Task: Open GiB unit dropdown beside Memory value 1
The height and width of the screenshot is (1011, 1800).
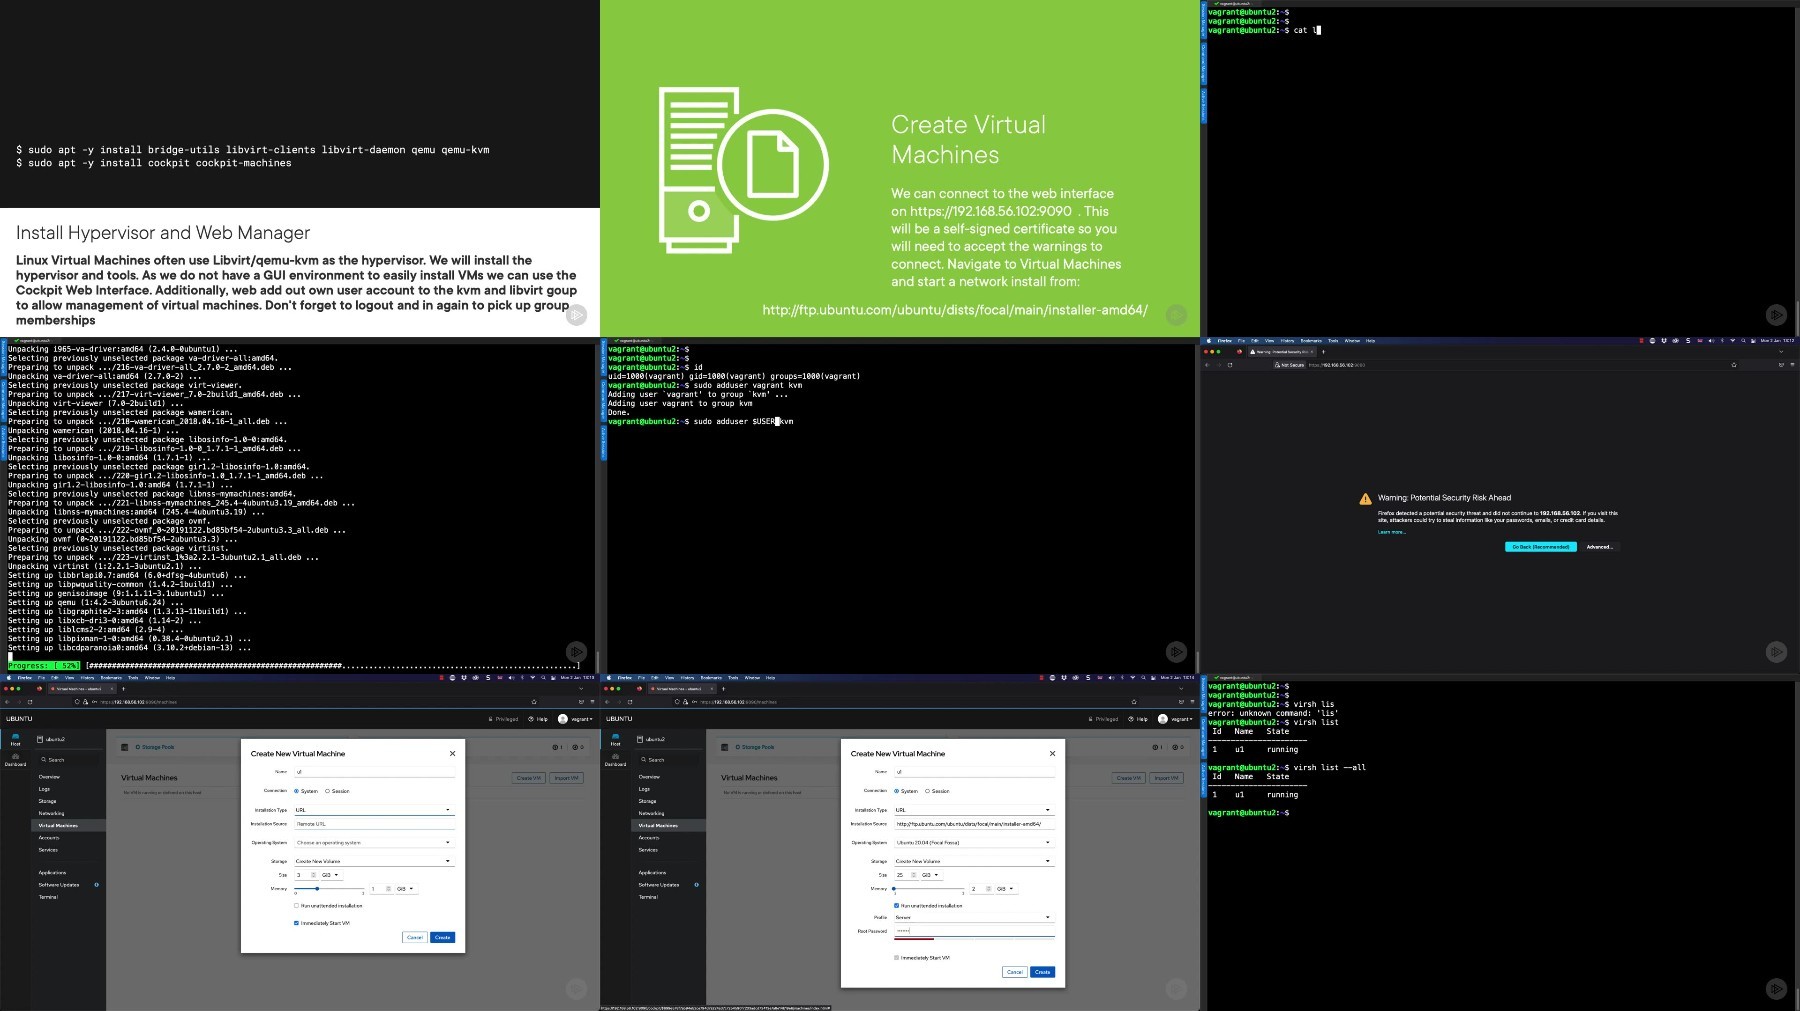Action: [x=405, y=889]
